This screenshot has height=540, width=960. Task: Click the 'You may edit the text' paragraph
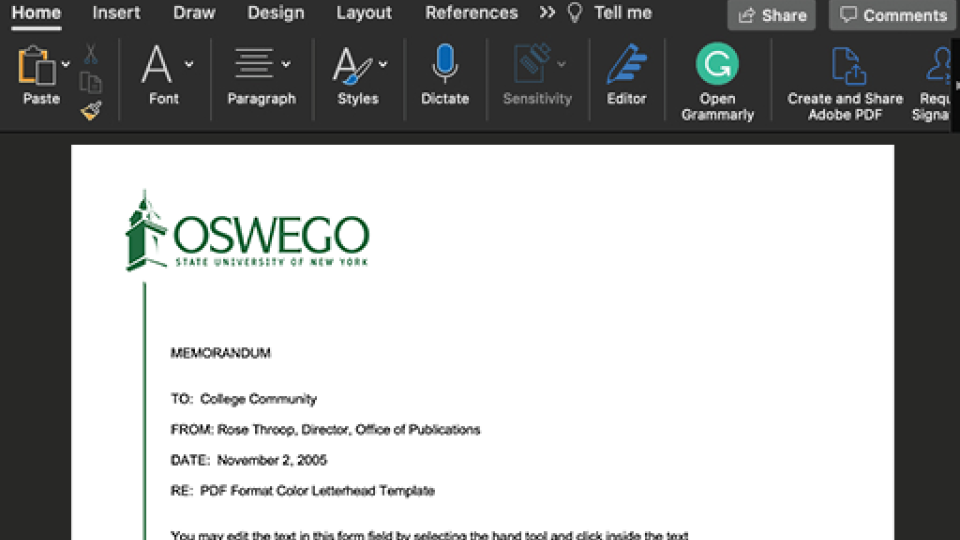coord(429,534)
